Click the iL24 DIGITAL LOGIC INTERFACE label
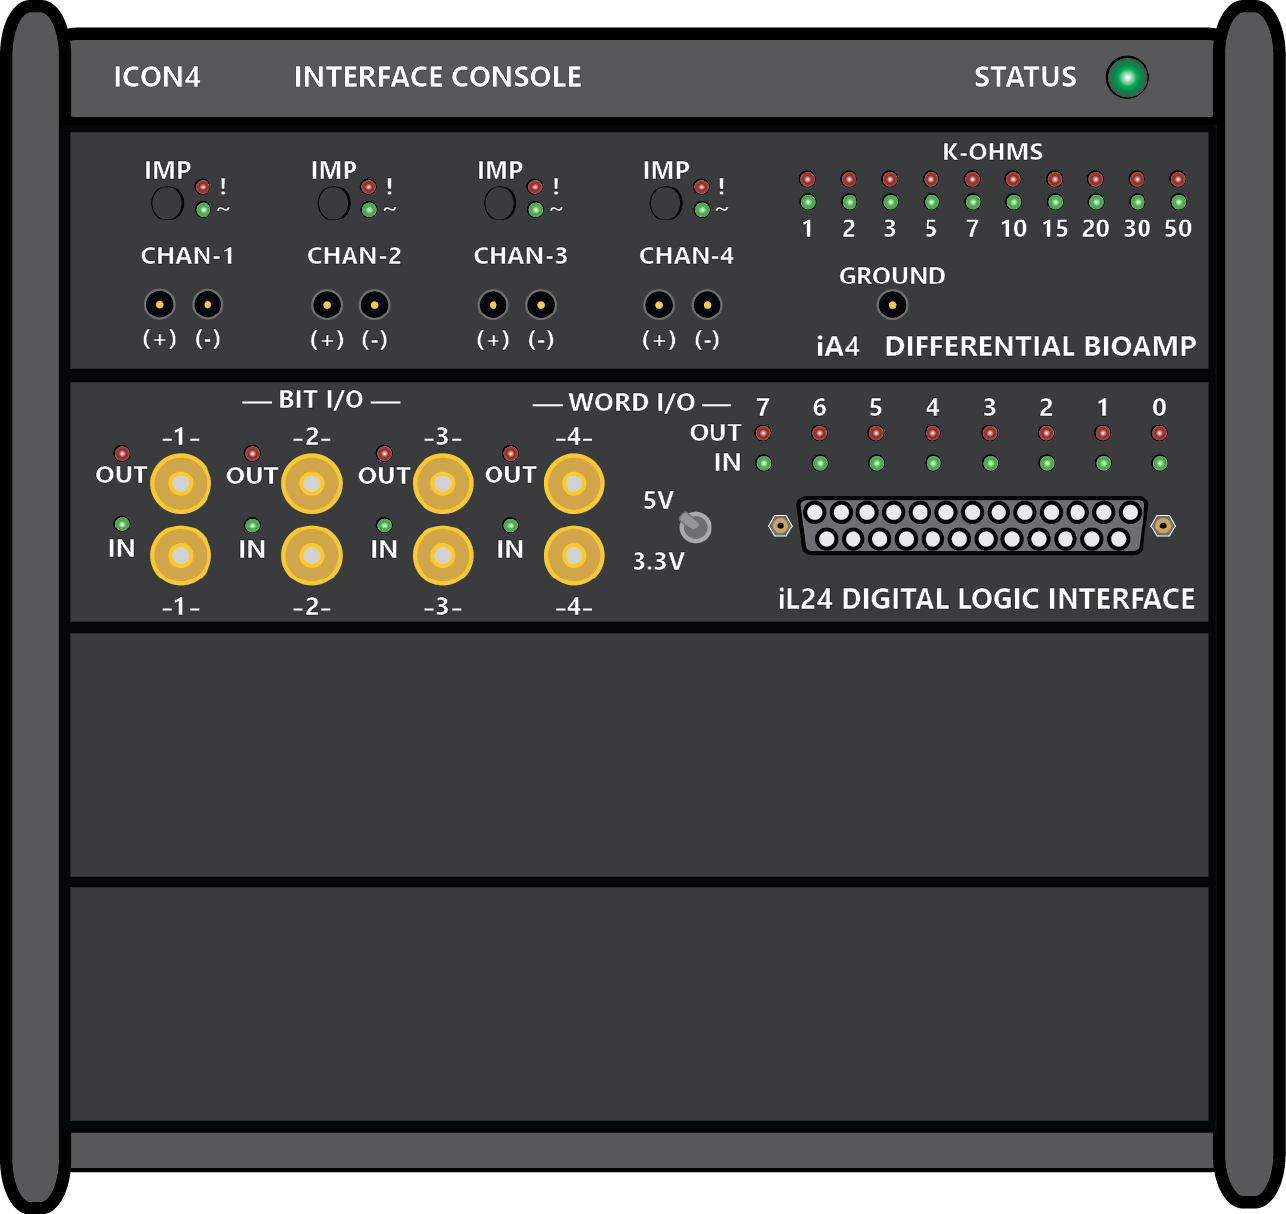 click(987, 599)
